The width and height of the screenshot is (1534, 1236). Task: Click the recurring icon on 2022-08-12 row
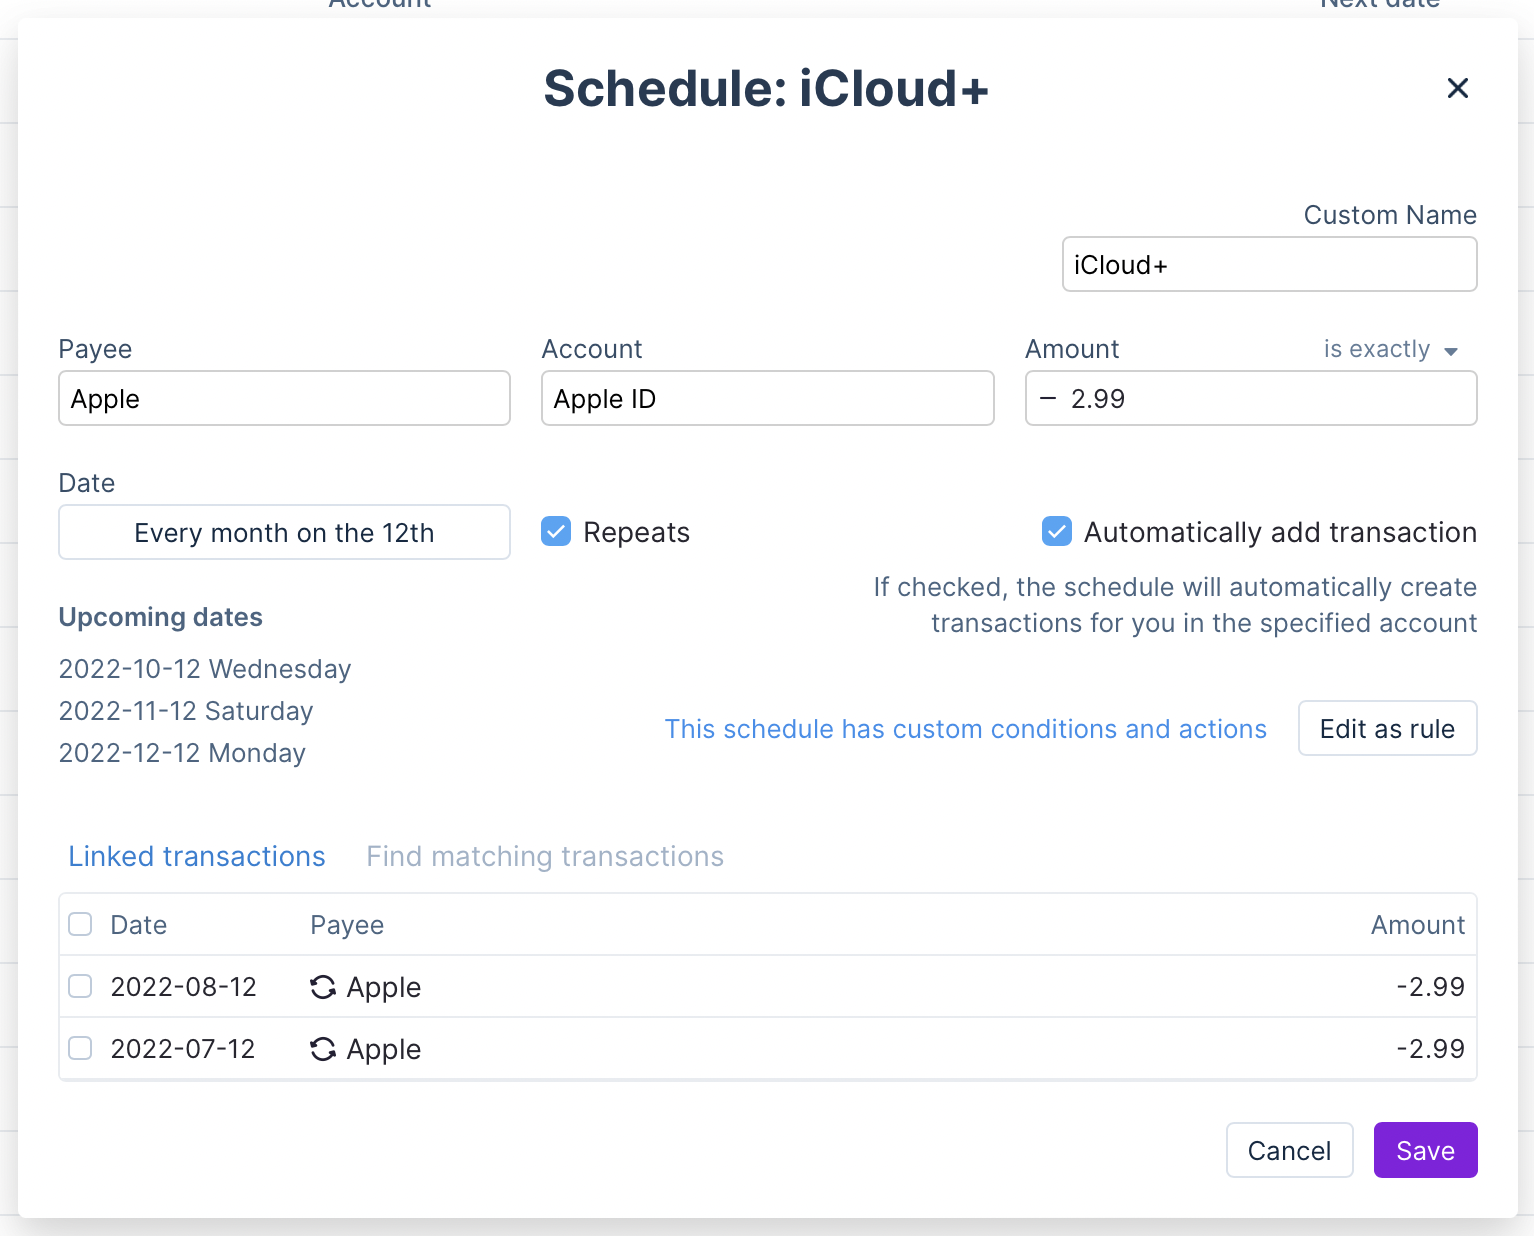point(322,987)
